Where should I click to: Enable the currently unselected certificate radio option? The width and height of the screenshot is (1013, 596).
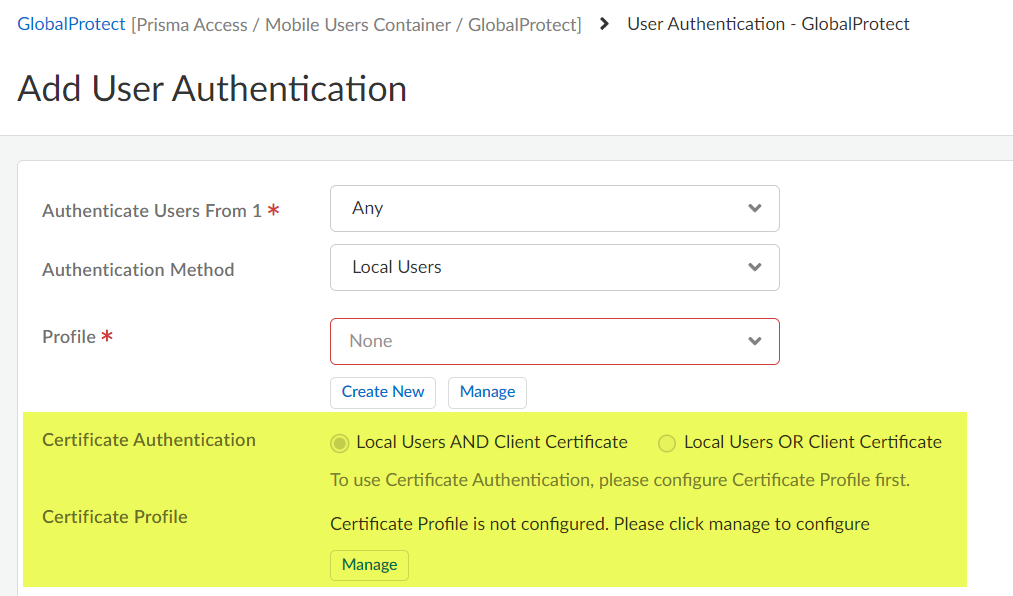(x=667, y=442)
